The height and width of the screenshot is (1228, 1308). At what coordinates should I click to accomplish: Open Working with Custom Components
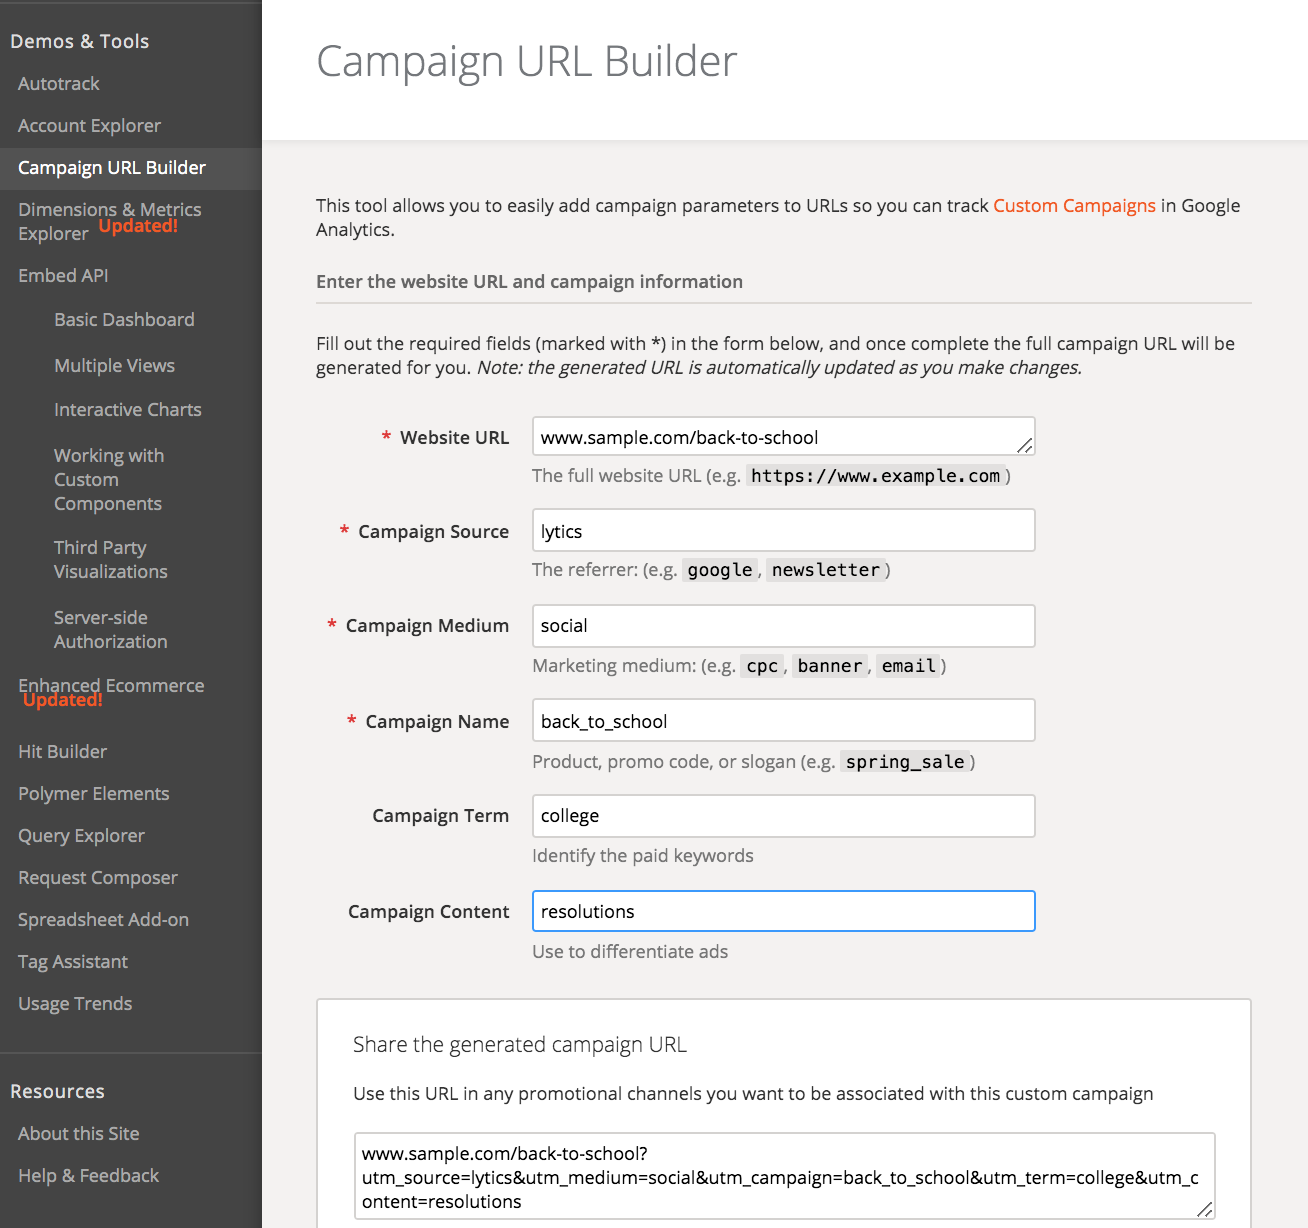109,480
